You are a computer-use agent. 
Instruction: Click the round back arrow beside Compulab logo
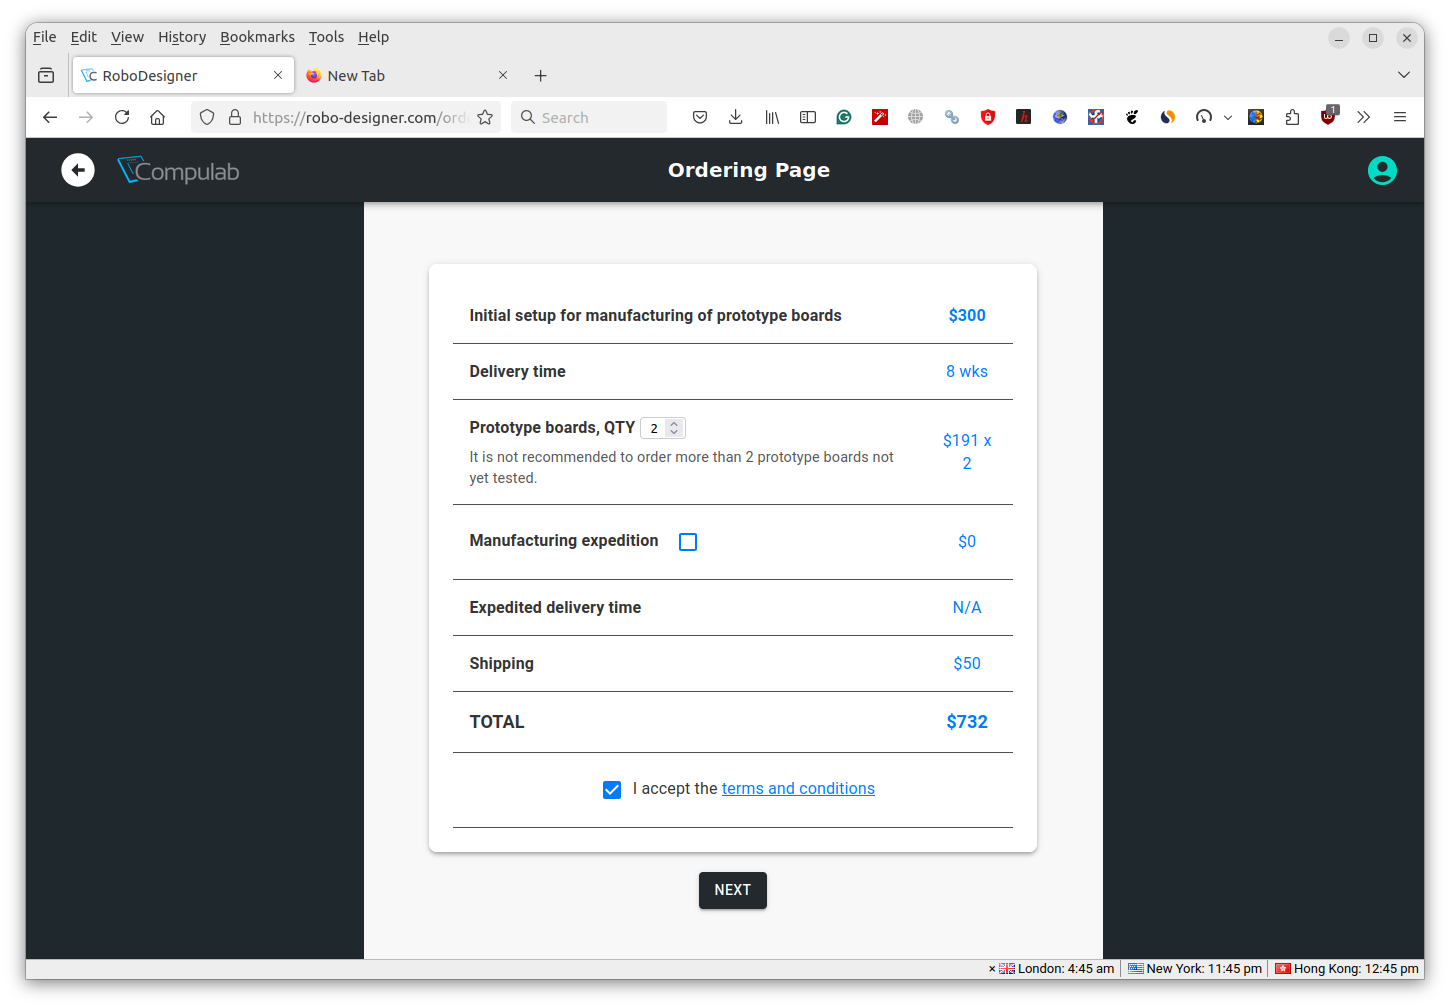pyautogui.click(x=78, y=170)
